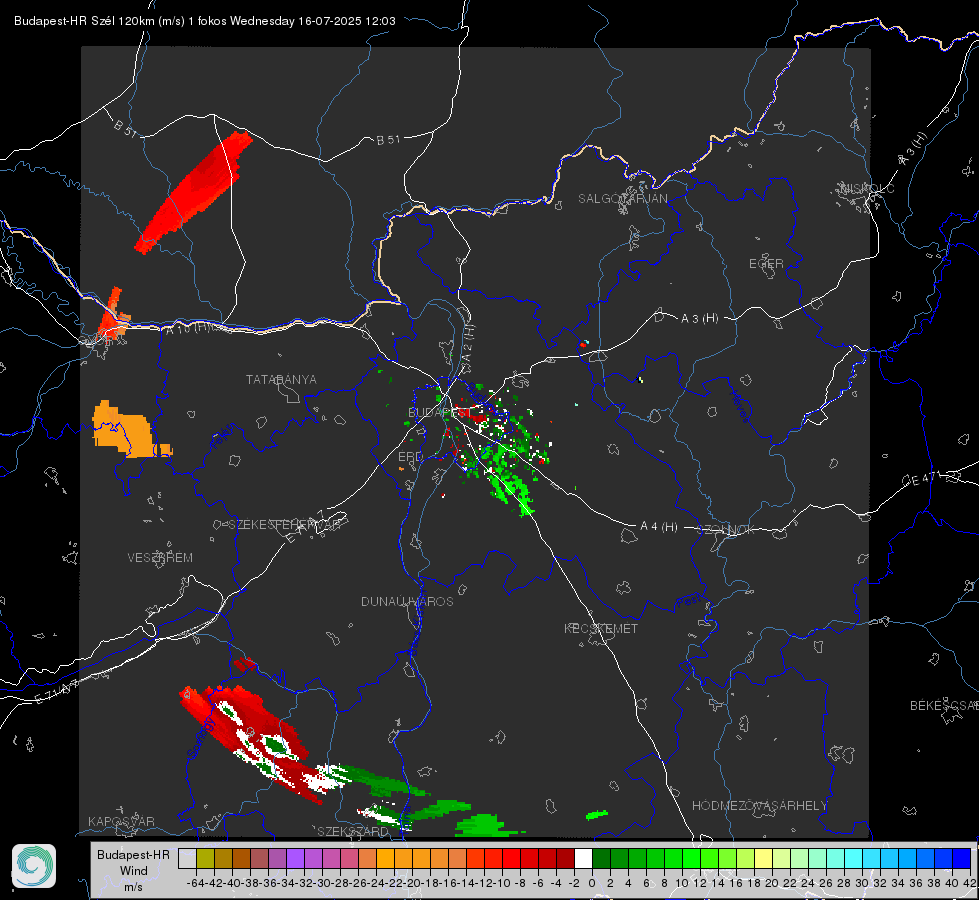Click the legend value label -64
Image resolution: width=979 pixels, height=900 pixels.
click(x=195, y=883)
